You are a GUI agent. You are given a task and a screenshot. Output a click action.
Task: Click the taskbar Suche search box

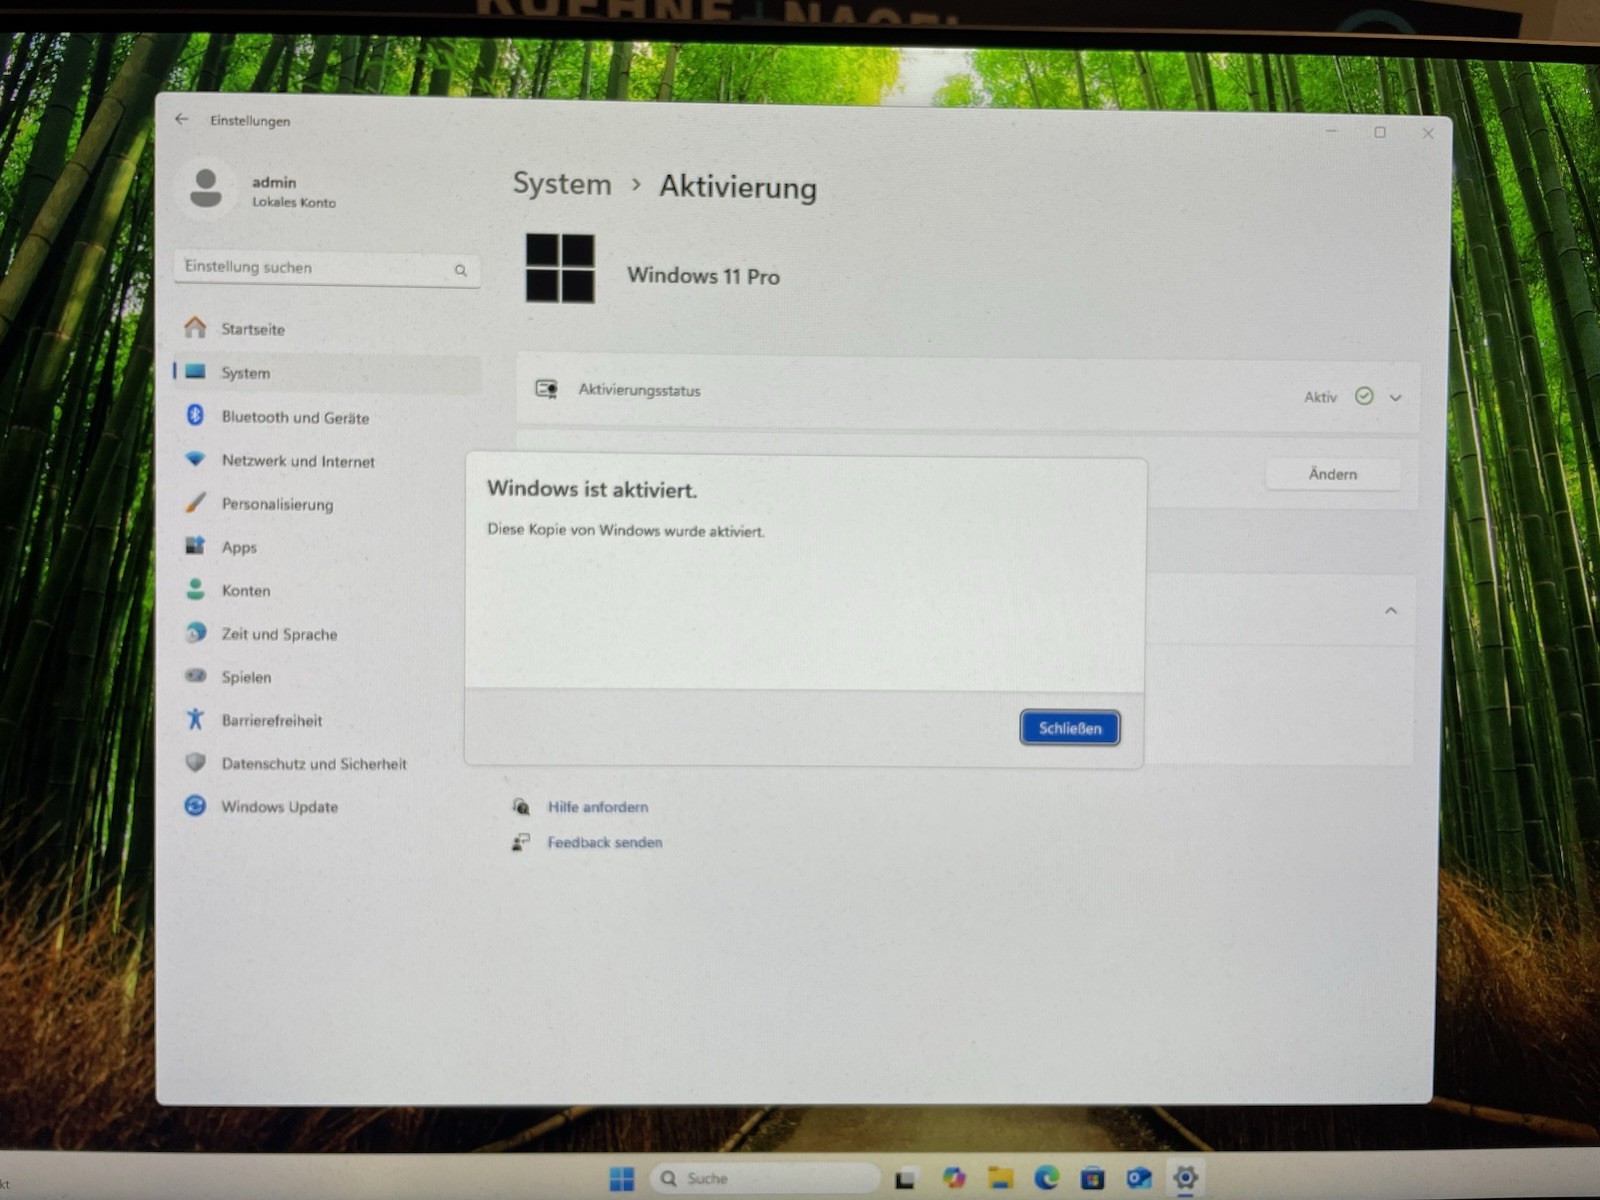[765, 1179]
